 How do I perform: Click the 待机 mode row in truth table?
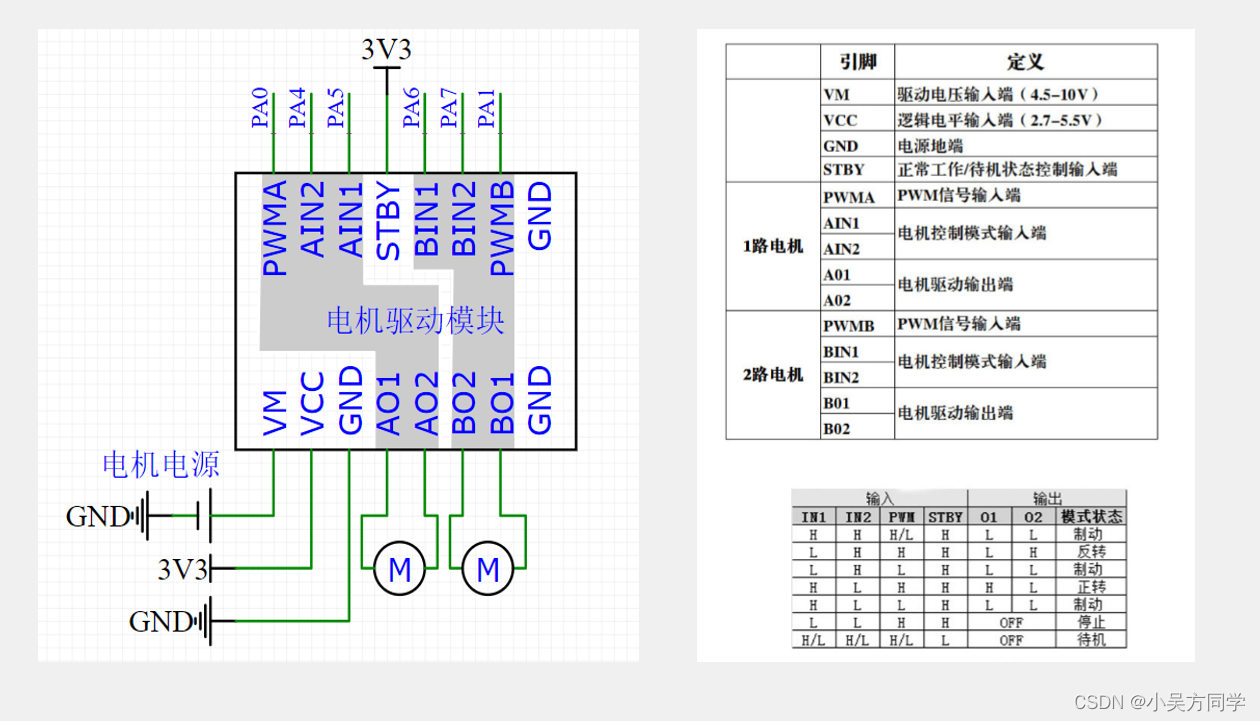click(x=1092, y=639)
